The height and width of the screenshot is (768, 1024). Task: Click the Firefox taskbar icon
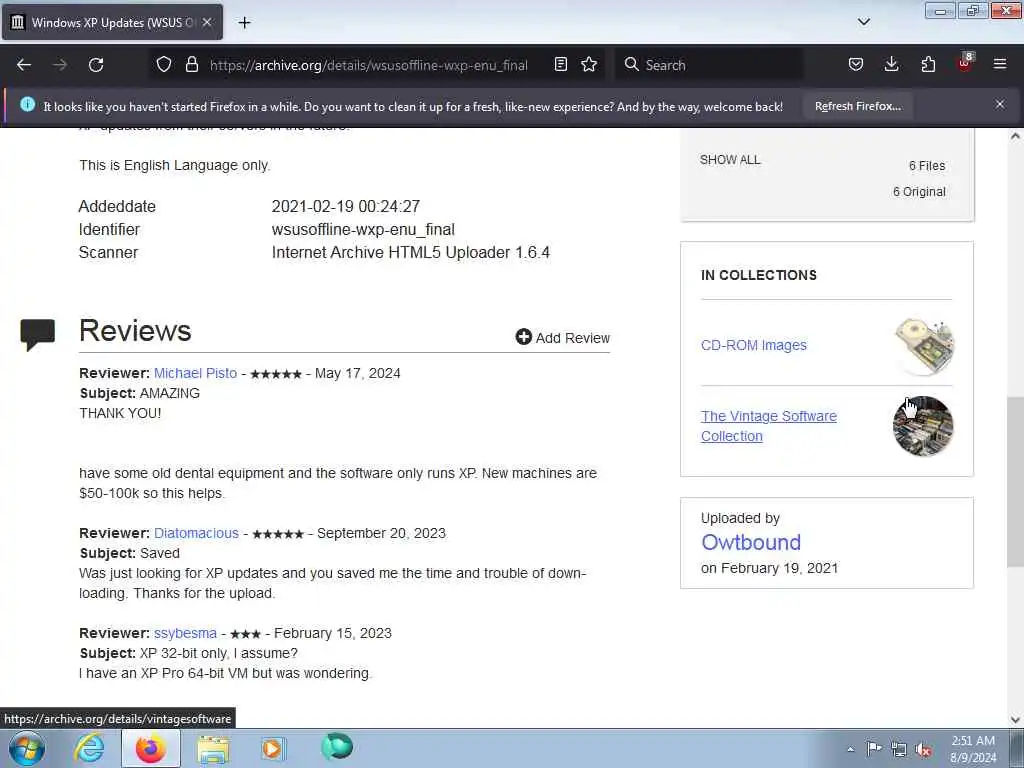click(x=151, y=748)
